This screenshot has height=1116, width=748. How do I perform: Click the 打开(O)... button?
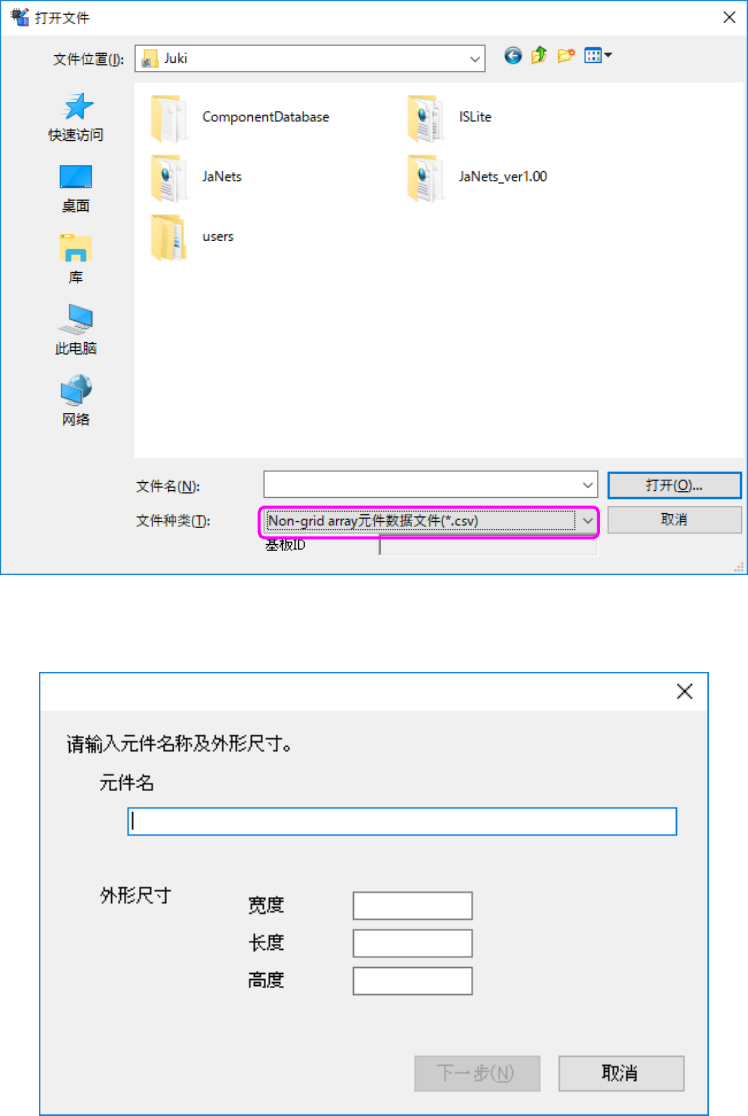point(674,485)
